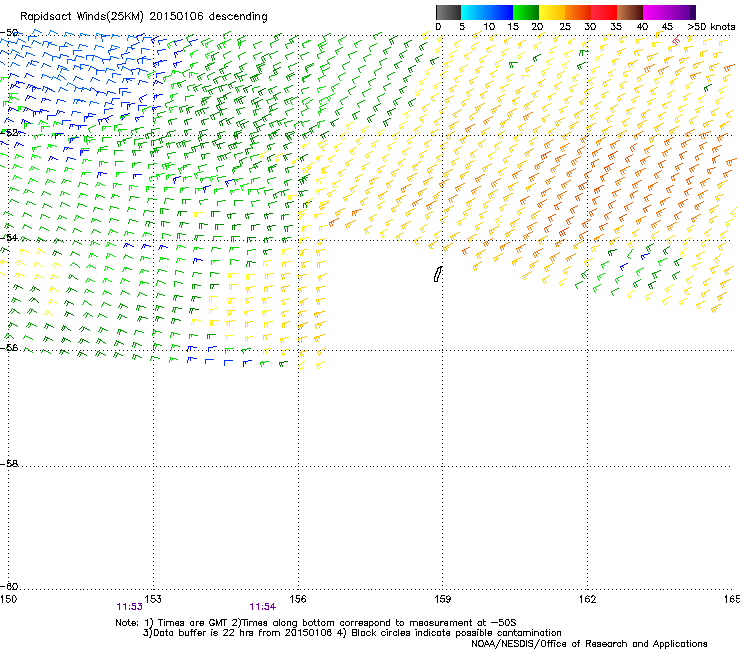Click the '>50 knots' legend label

coord(711,27)
